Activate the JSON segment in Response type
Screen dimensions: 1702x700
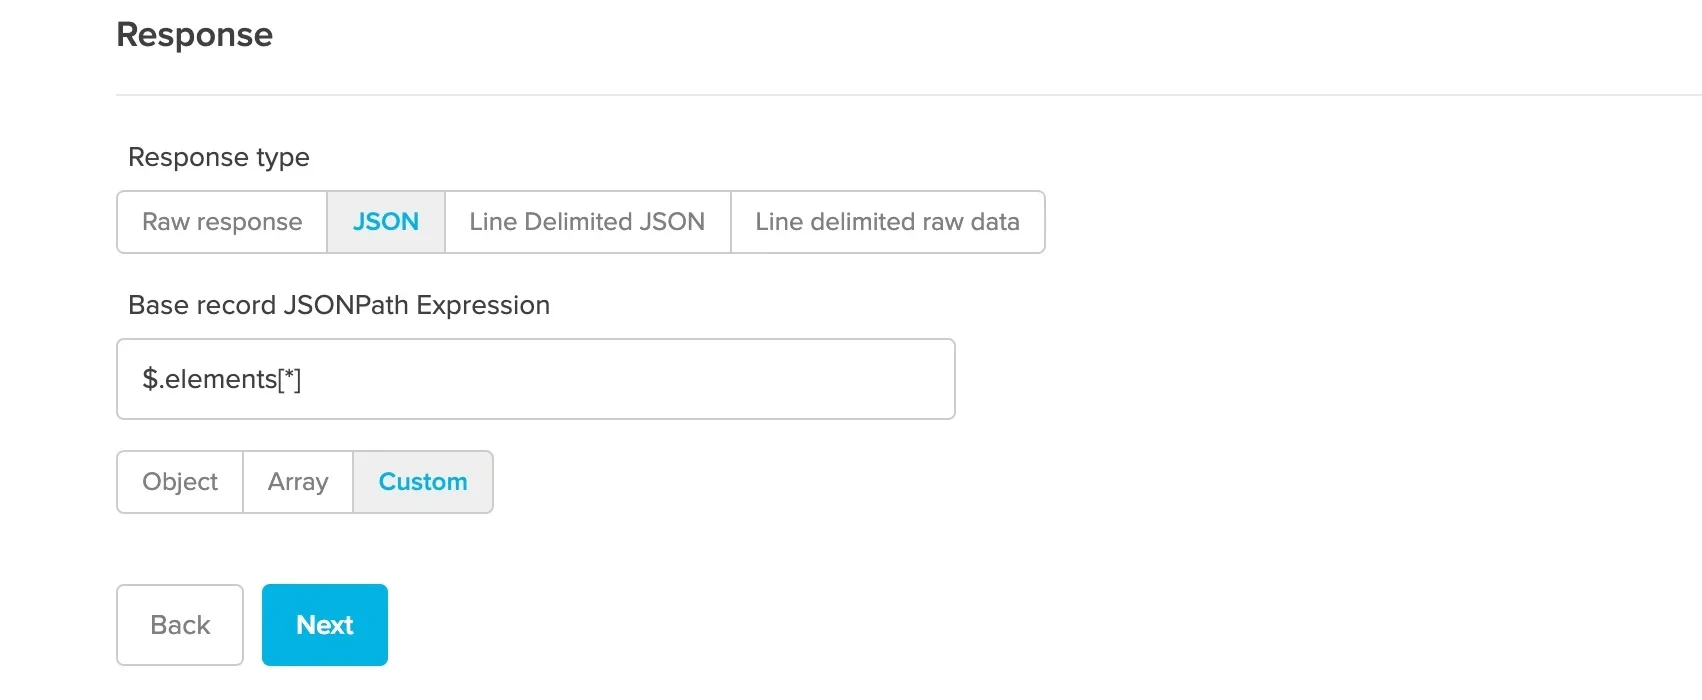pyautogui.click(x=385, y=222)
